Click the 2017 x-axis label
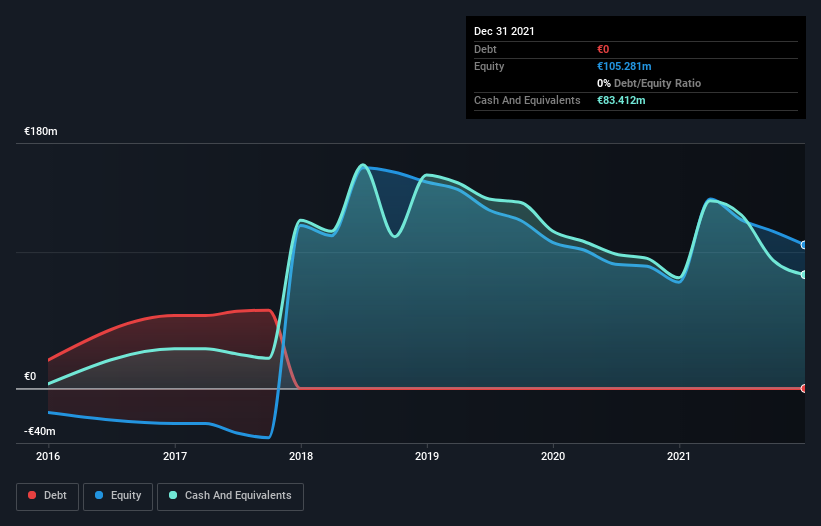 pos(174,456)
